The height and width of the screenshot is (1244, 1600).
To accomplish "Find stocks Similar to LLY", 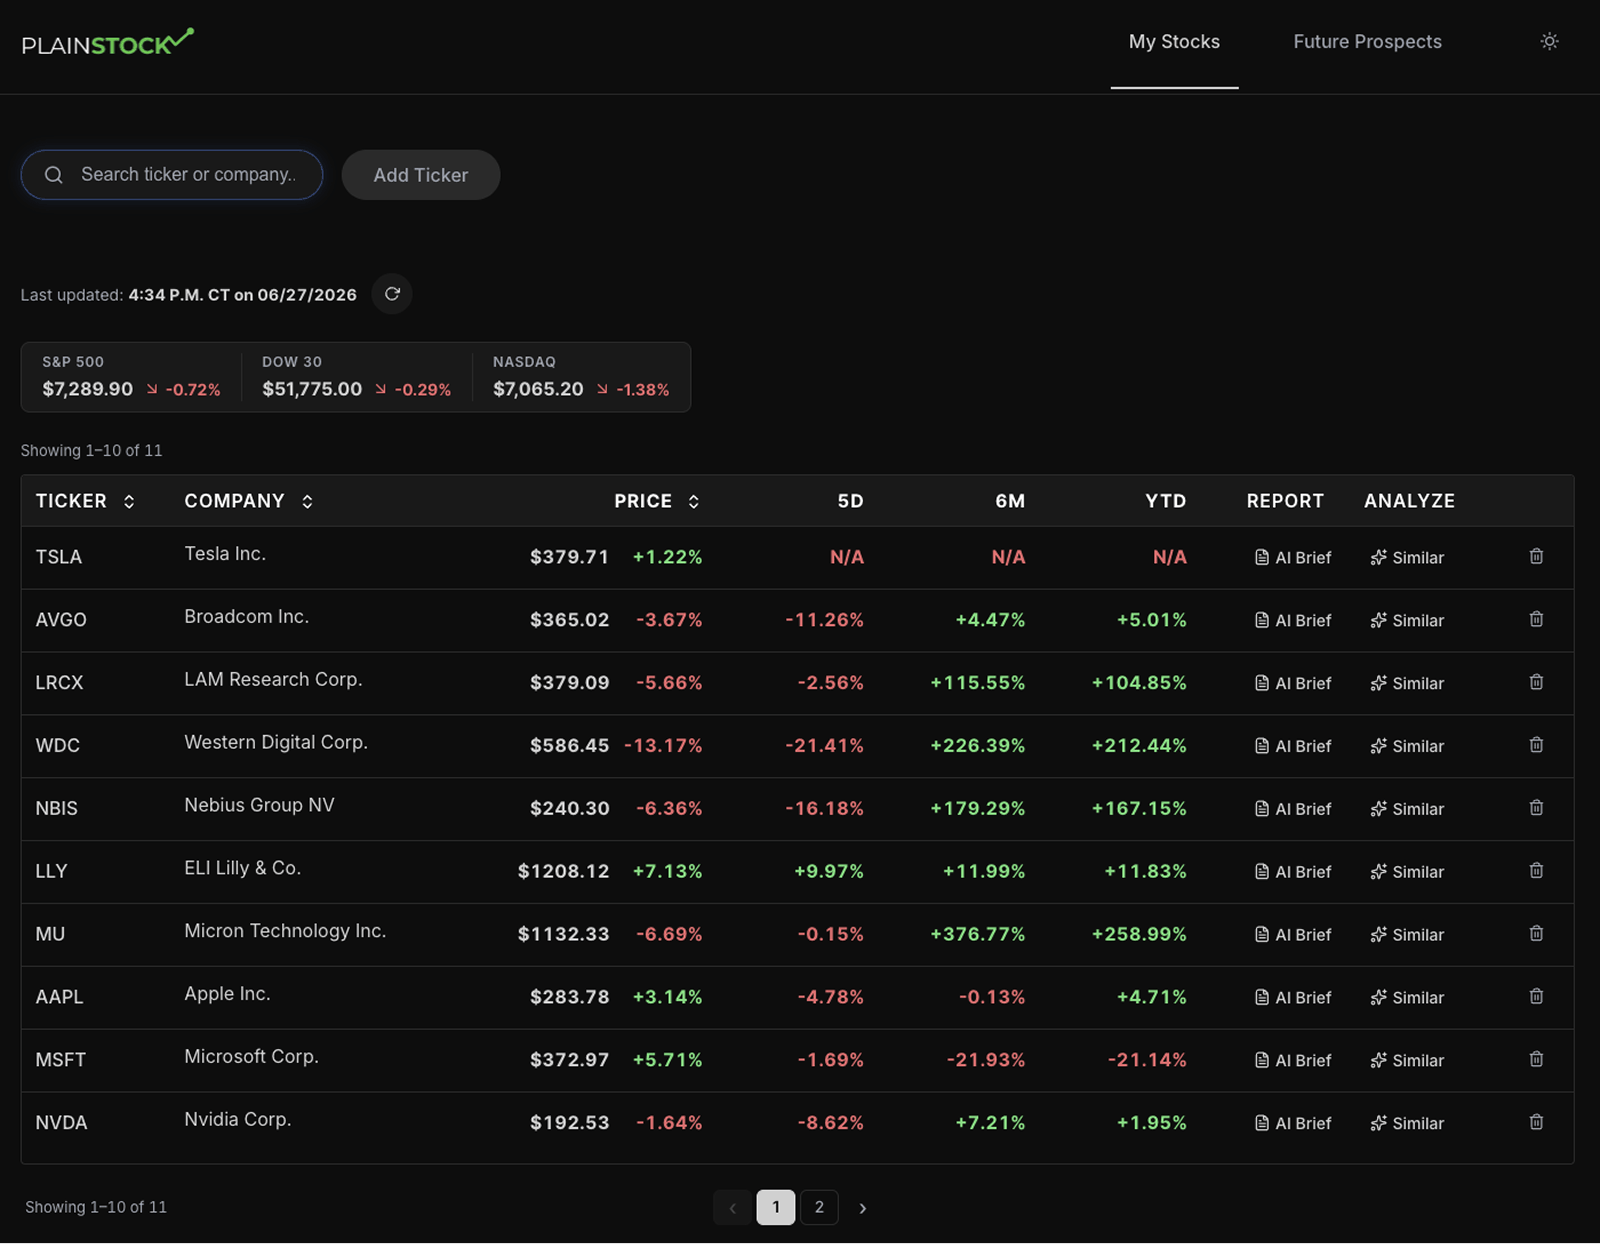I will (x=1407, y=873).
